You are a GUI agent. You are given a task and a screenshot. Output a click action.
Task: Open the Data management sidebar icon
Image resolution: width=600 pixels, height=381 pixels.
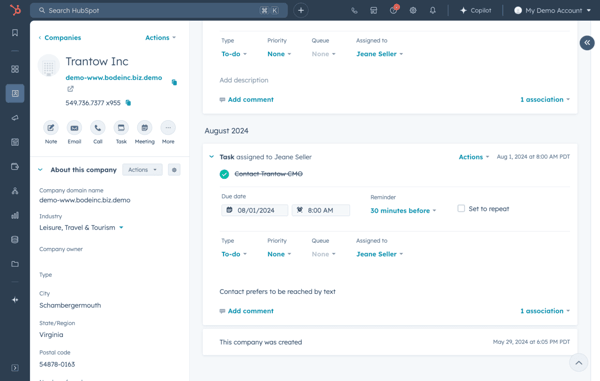(15, 240)
